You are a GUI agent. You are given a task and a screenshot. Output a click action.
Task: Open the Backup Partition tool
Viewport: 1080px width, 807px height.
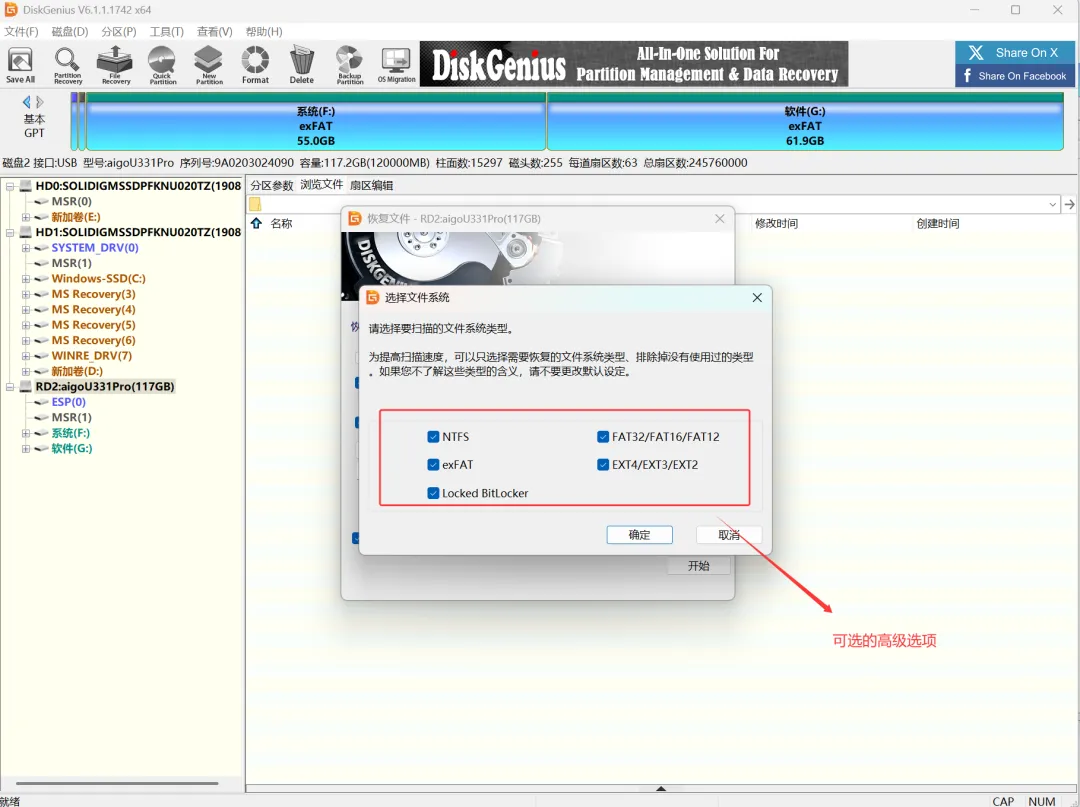coord(350,65)
